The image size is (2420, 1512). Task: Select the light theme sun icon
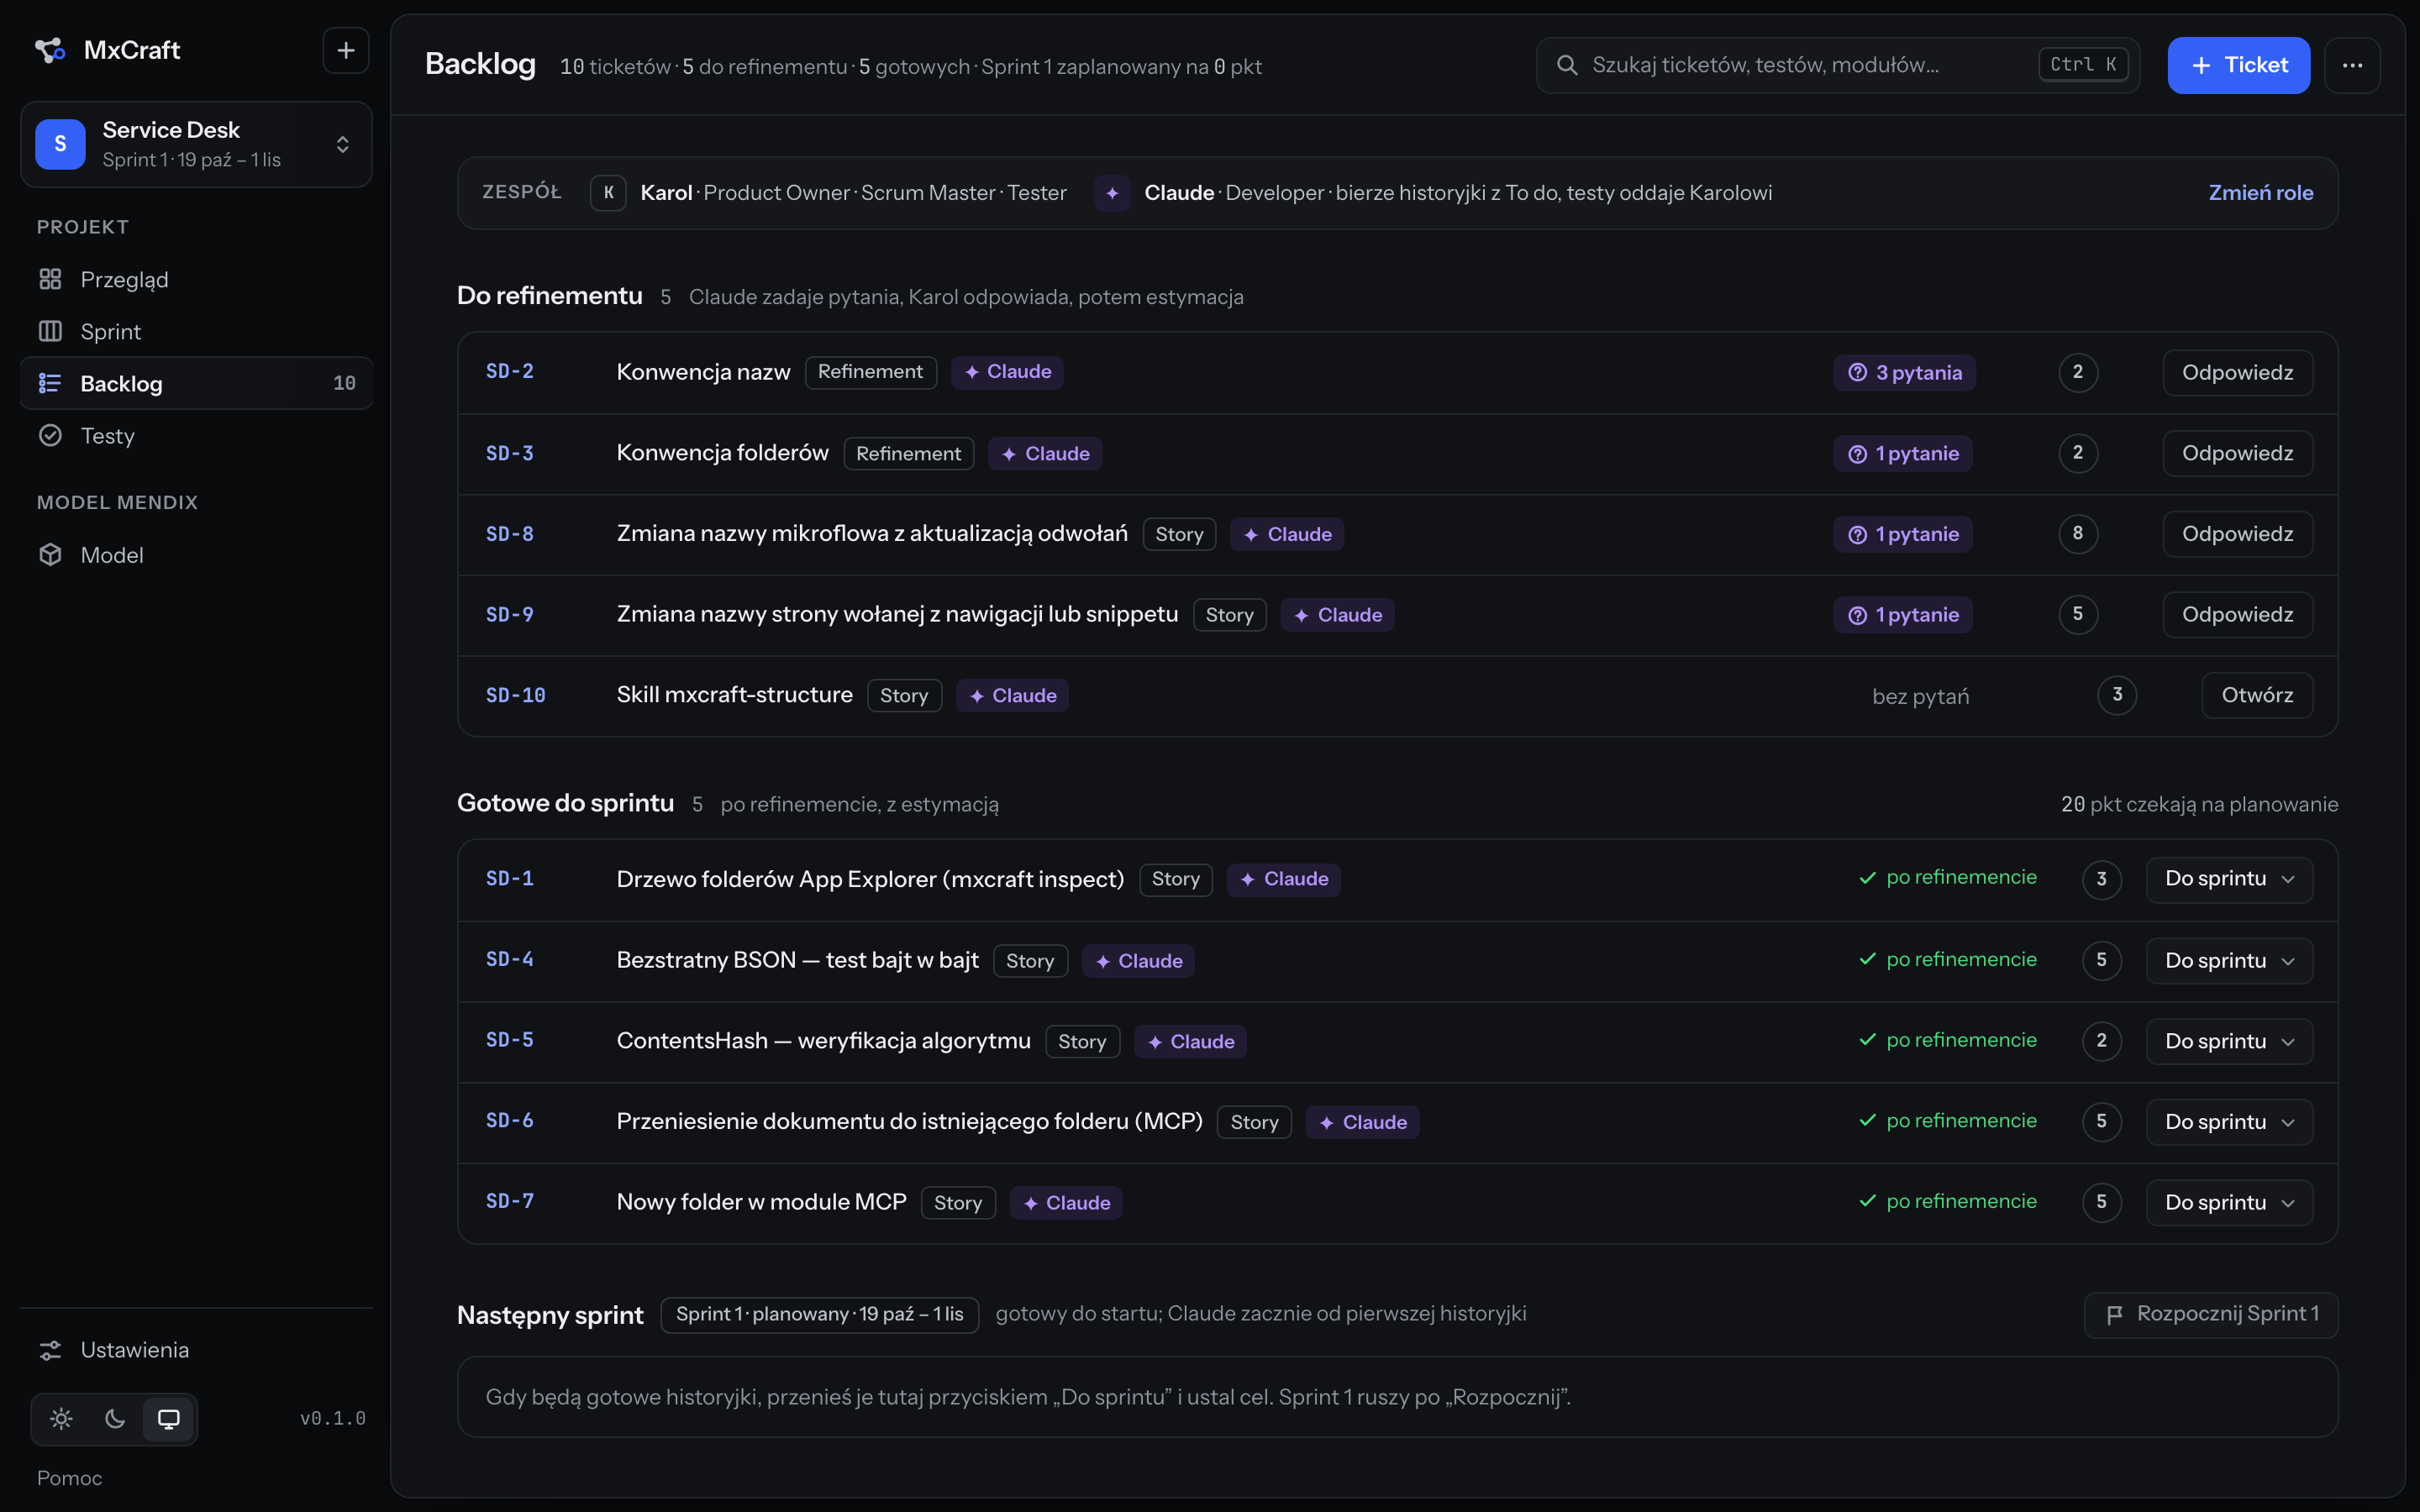click(x=61, y=1418)
